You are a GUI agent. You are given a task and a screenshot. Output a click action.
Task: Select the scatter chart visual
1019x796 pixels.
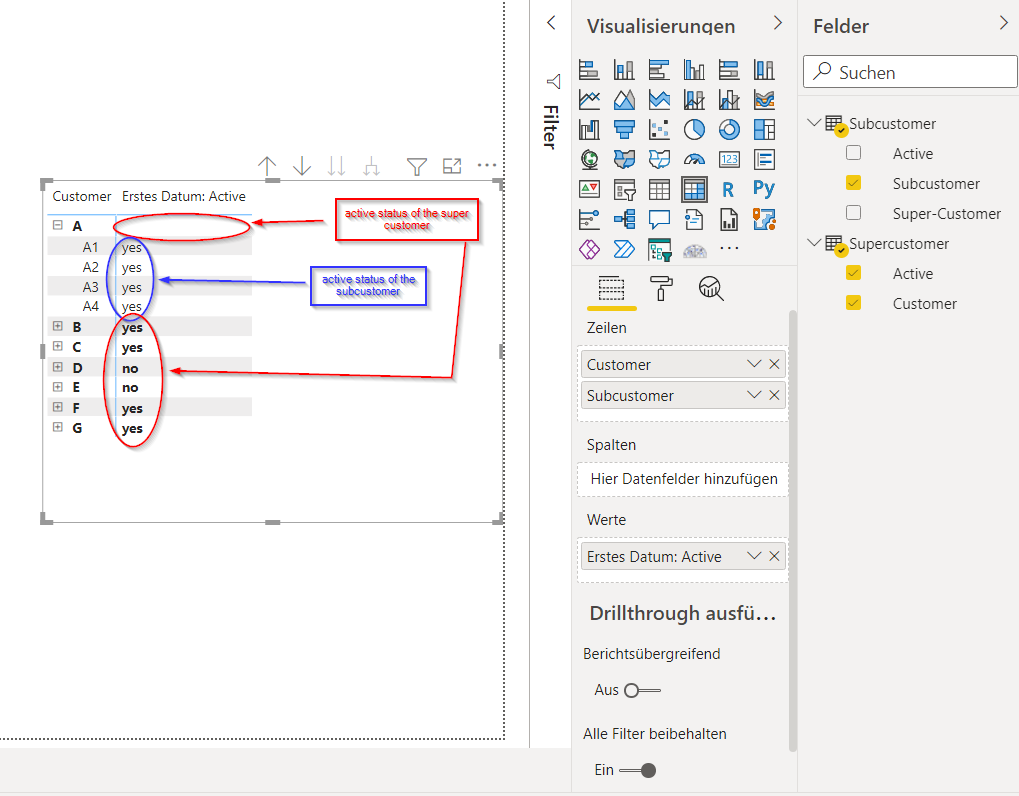[659, 129]
